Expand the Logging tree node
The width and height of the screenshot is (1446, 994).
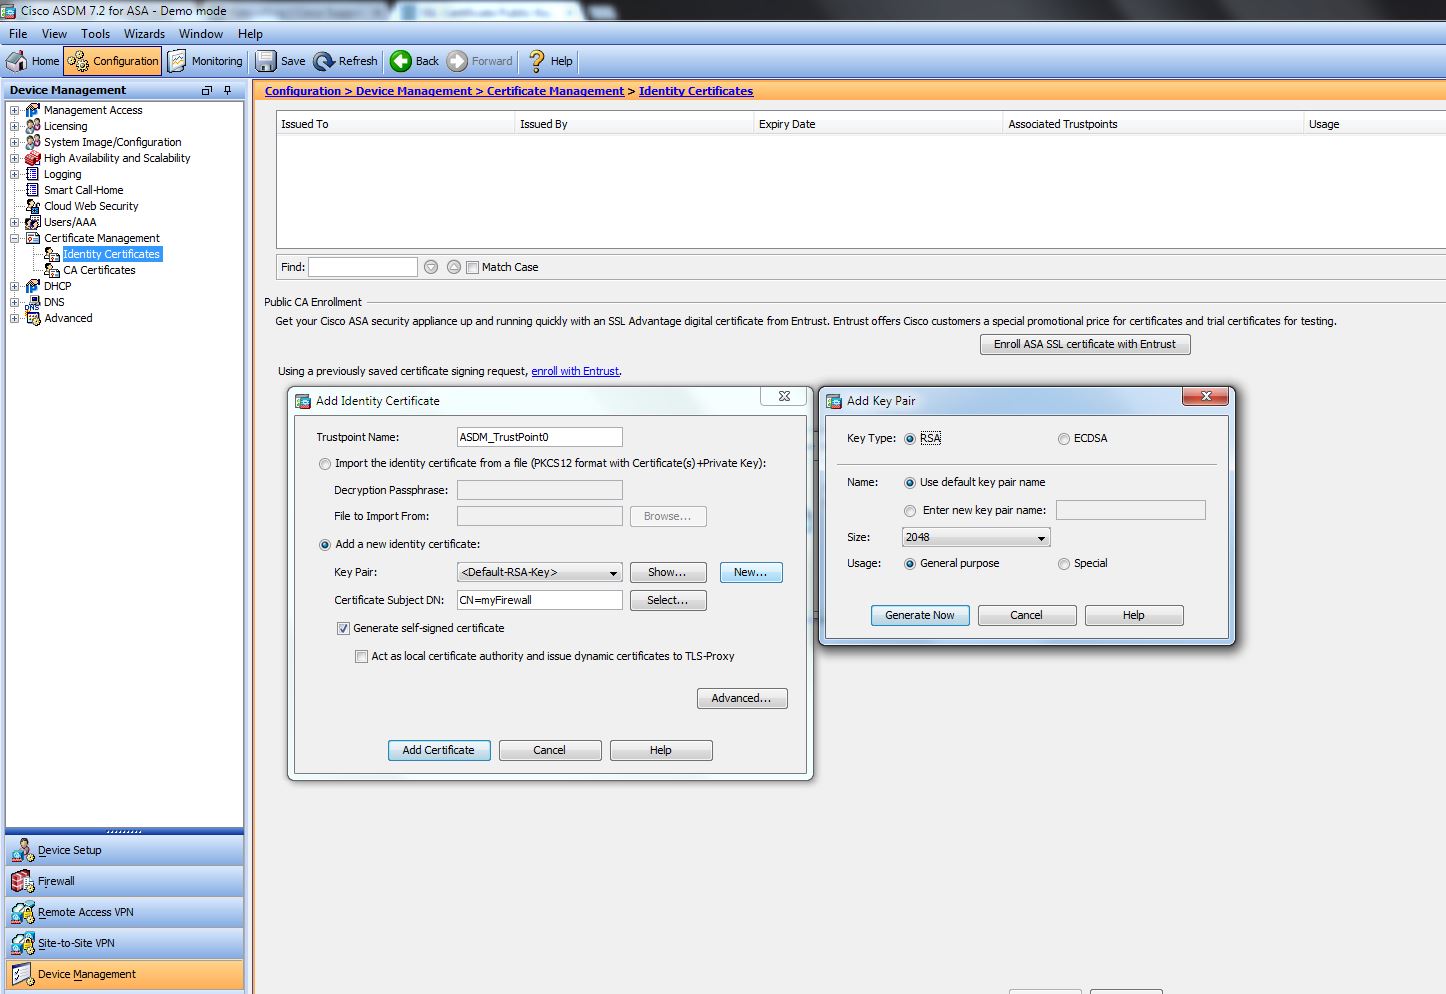click(15, 175)
